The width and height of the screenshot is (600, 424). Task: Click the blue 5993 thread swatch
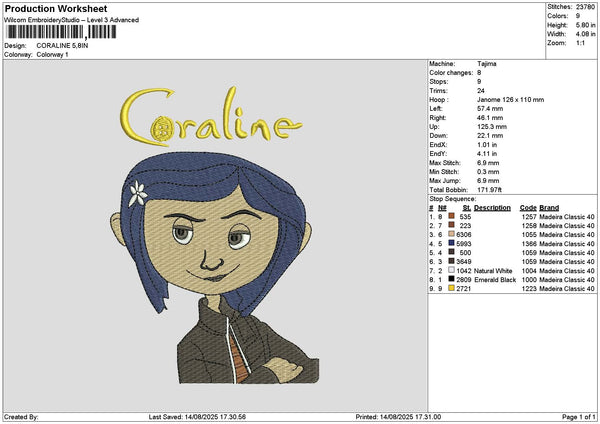452,244
